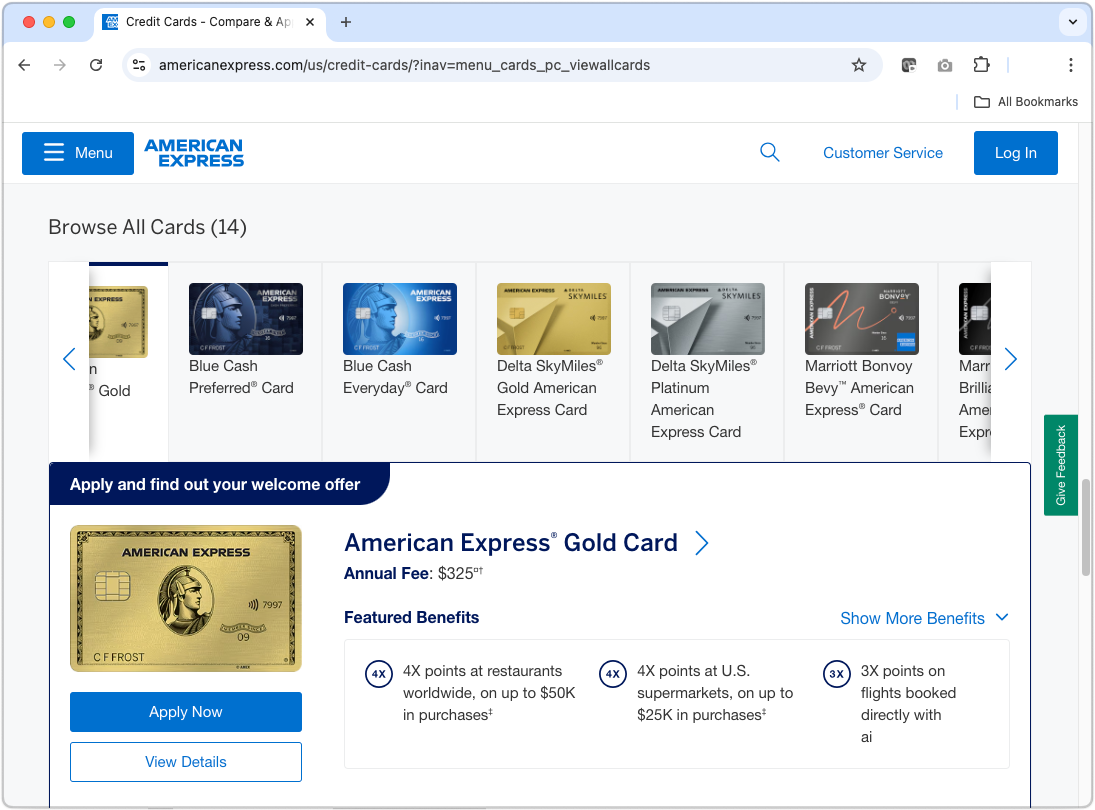Open the Customer Service link
This screenshot has width=1095, height=810.
[883, 153]
